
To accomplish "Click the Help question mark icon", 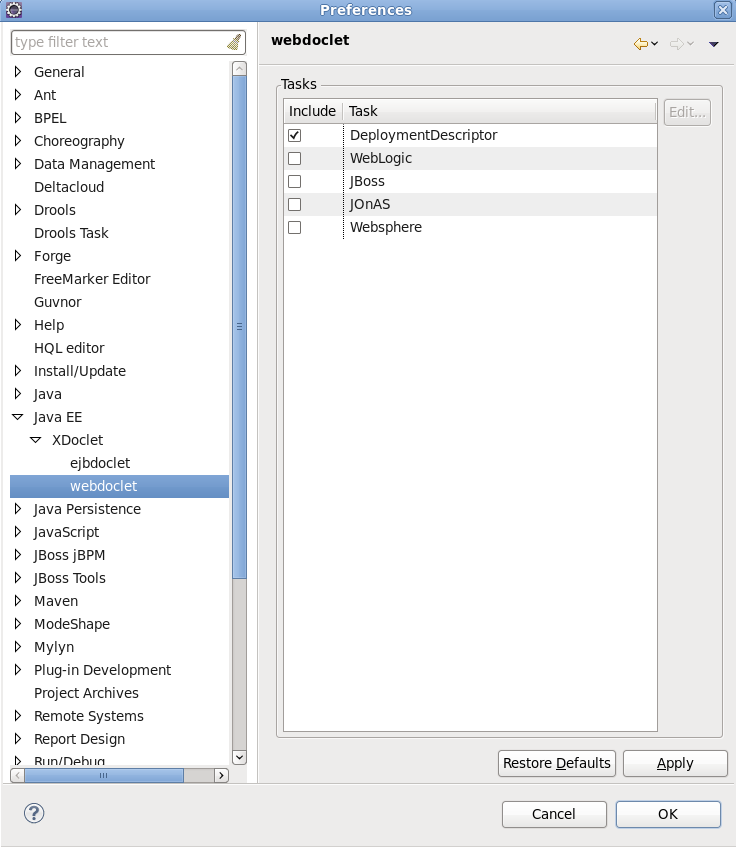I will (34, 813).
